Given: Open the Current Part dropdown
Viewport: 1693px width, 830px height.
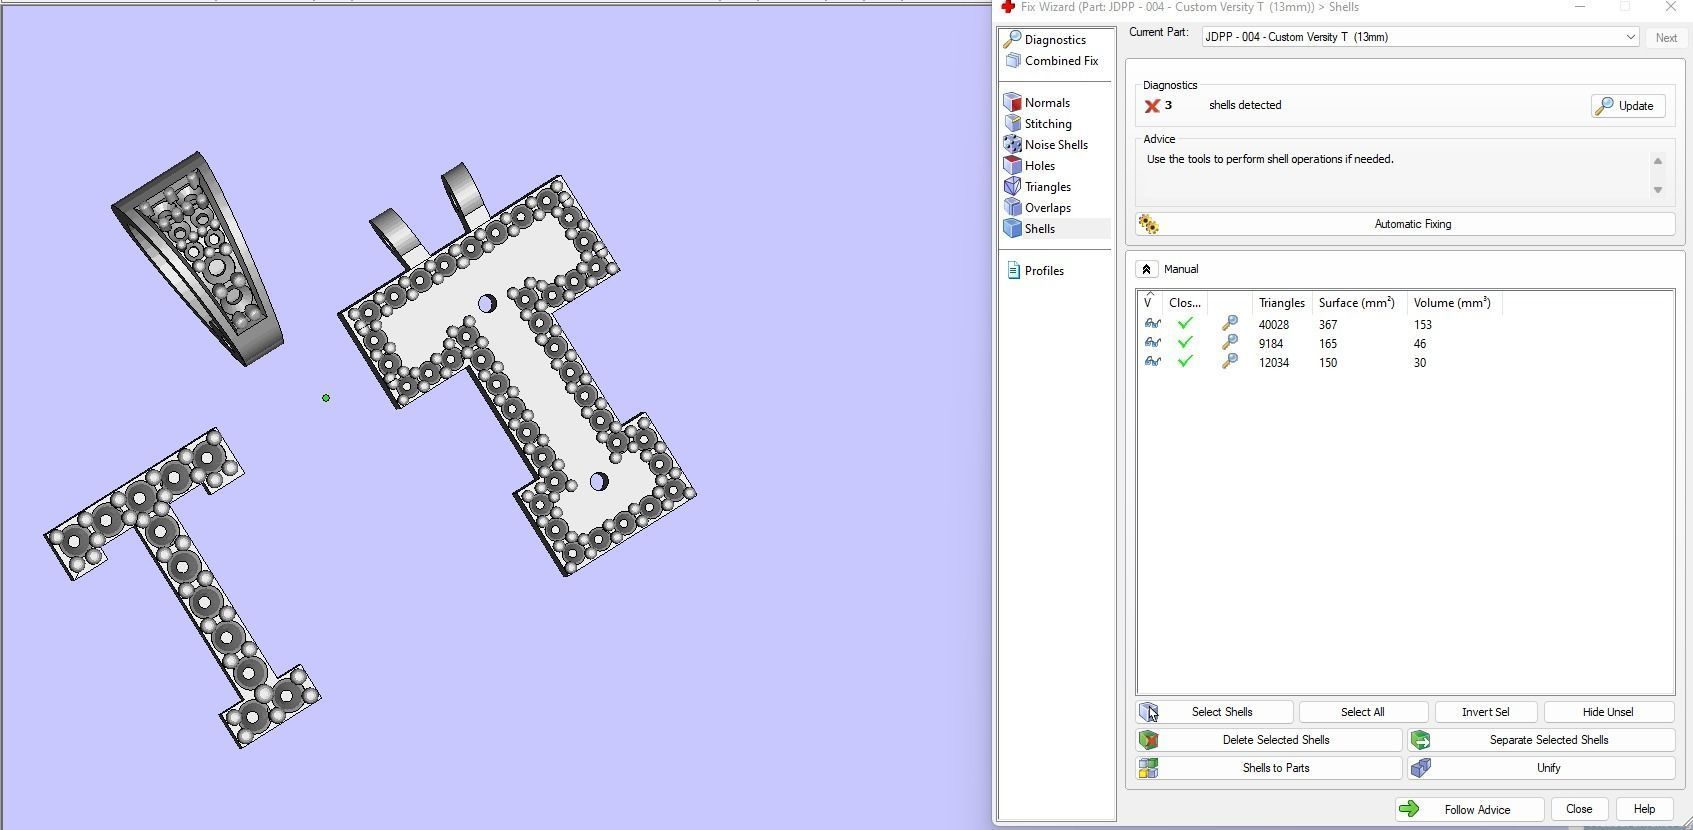Looking at the screenshot, I should [x=1420, y=37].
